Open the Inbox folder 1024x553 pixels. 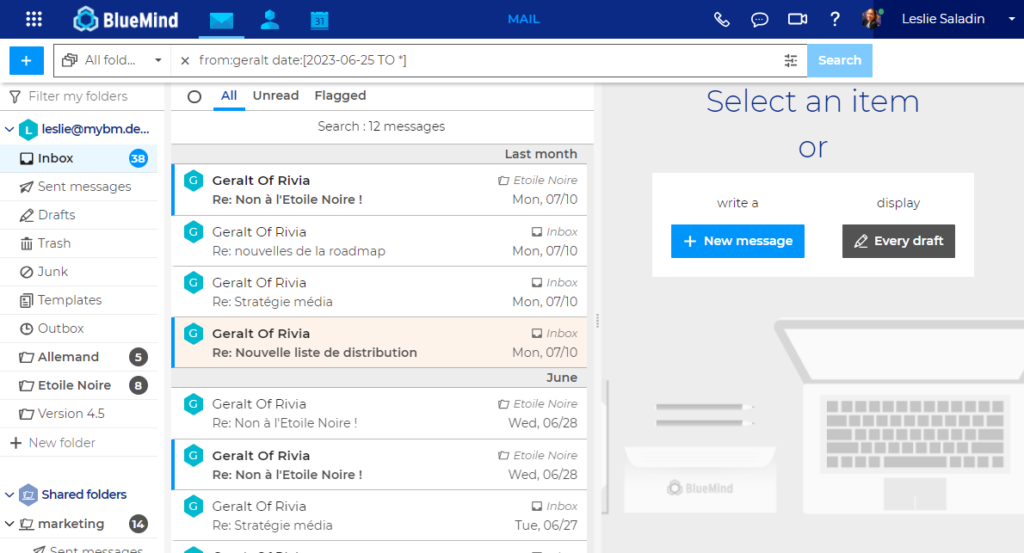(x=78, y=158)
